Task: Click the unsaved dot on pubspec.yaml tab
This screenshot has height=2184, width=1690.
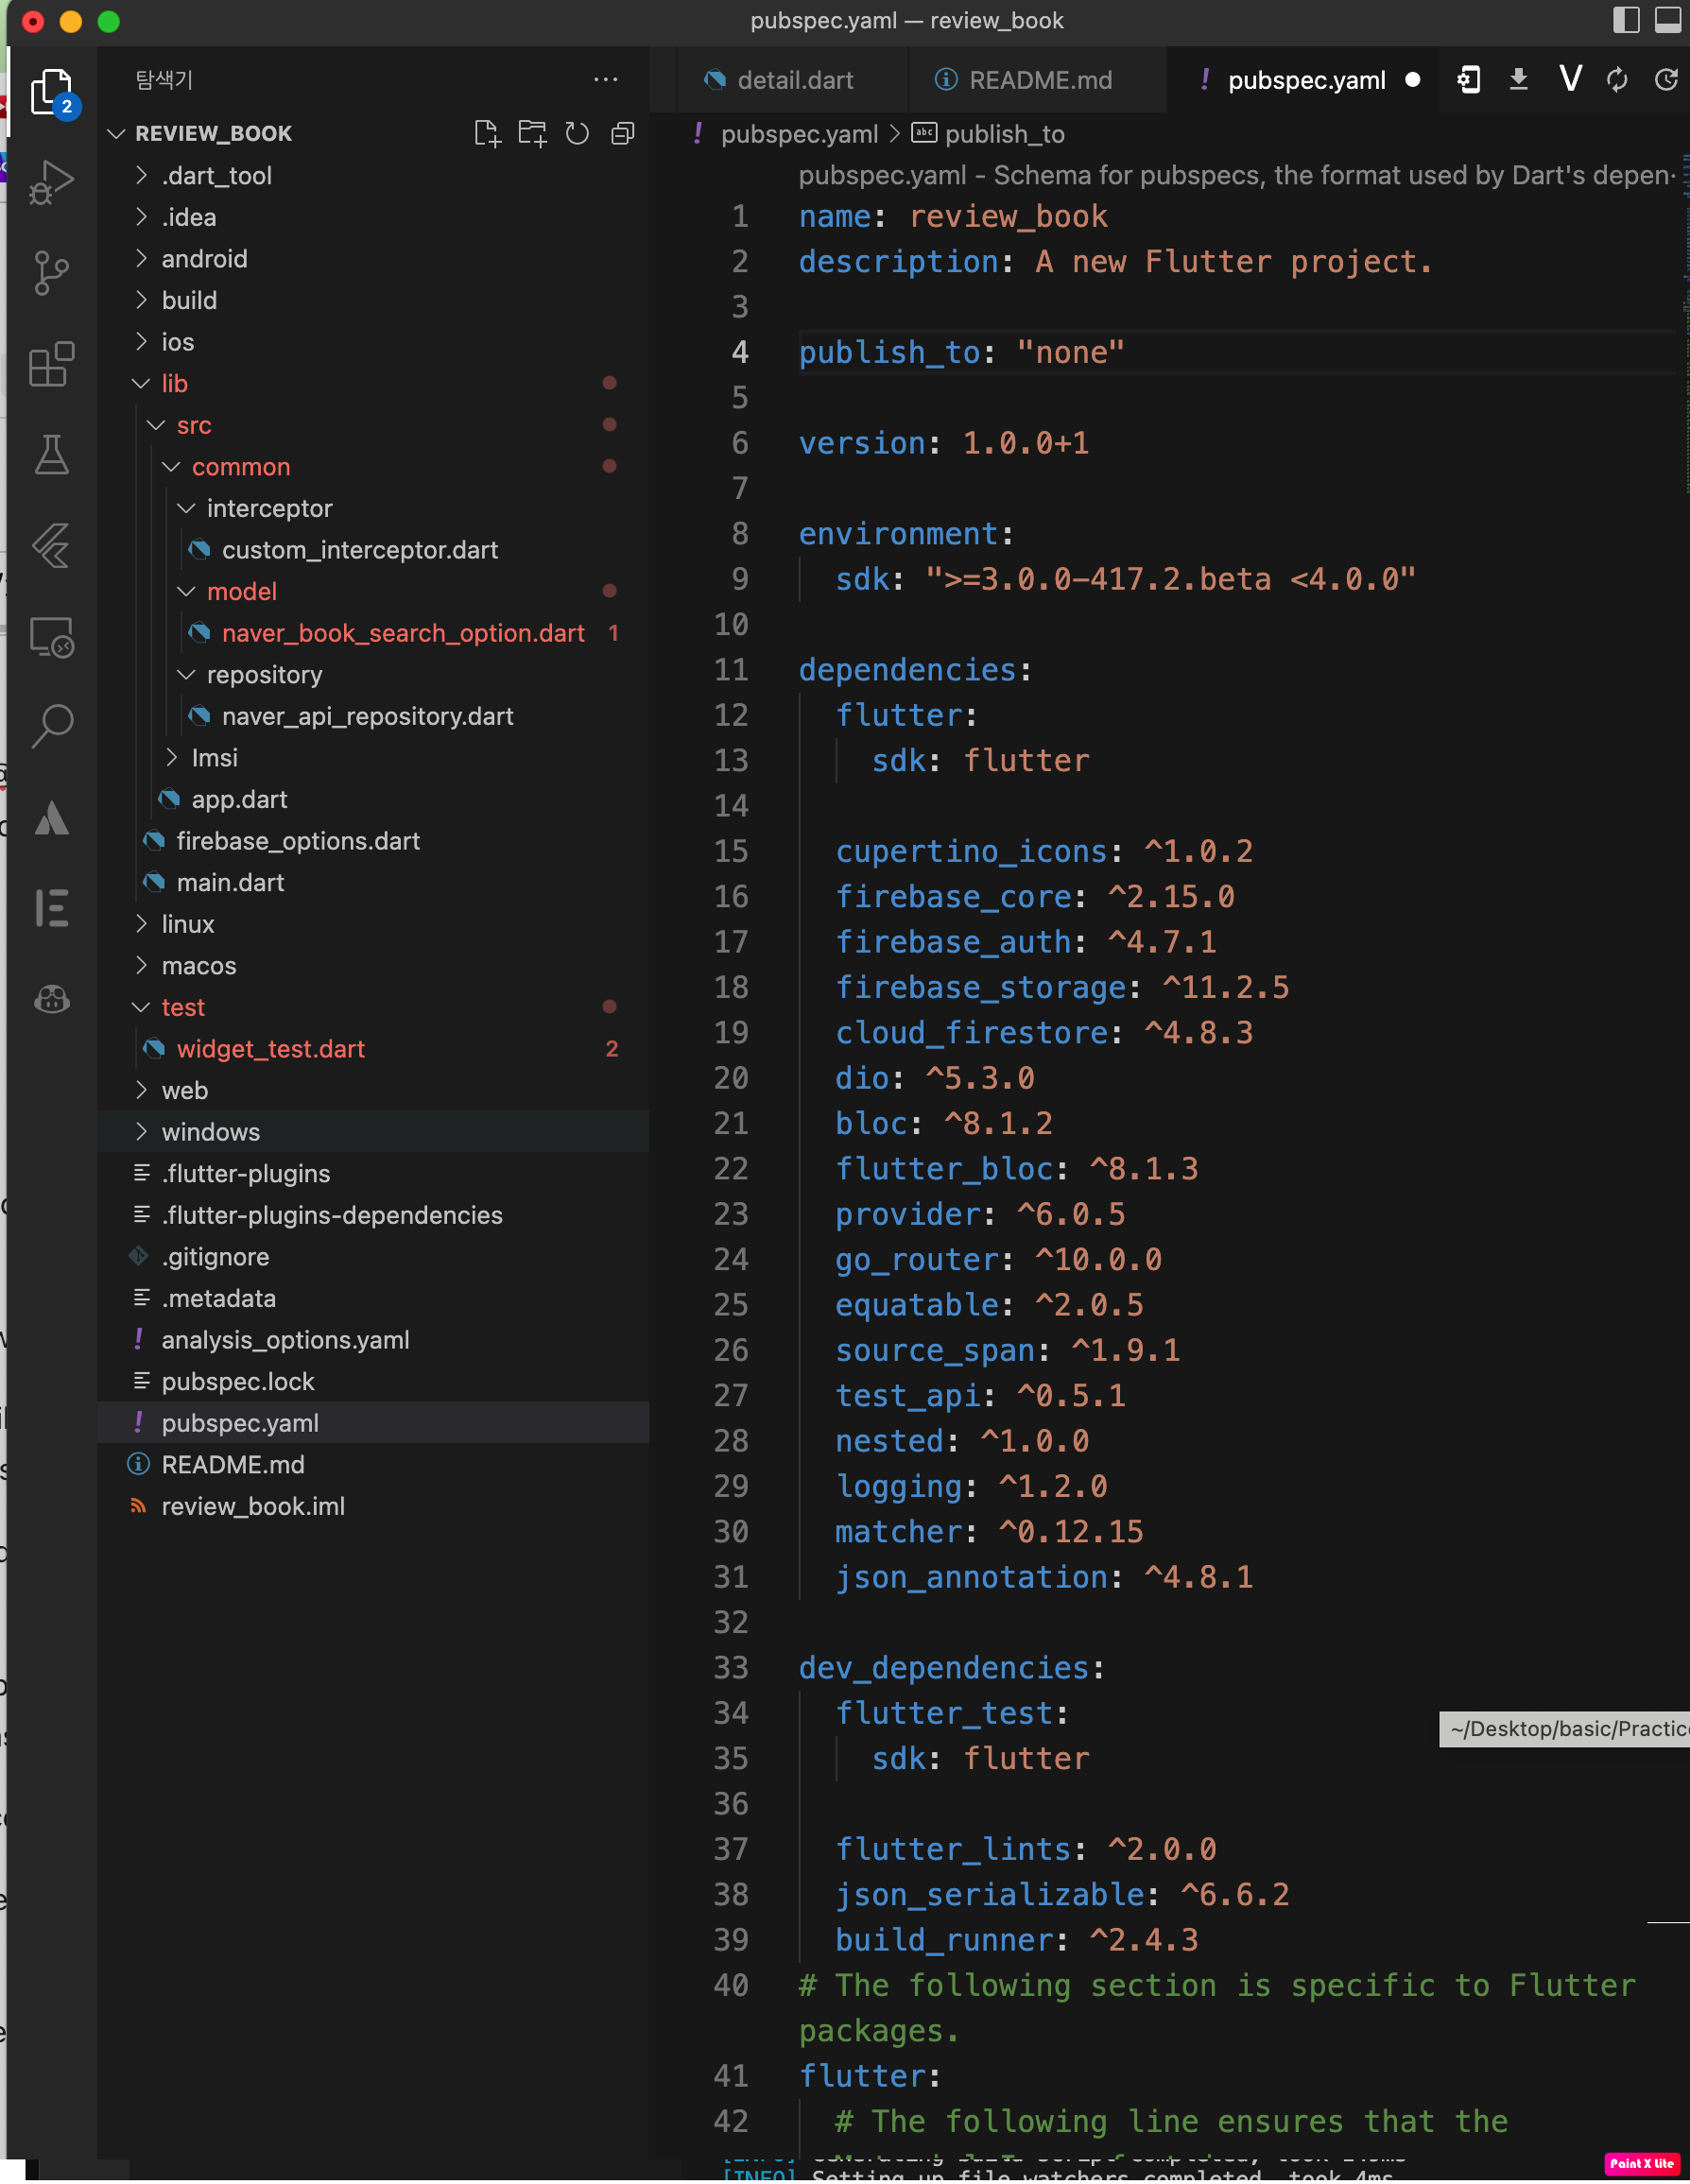Action: [1412, 80]
